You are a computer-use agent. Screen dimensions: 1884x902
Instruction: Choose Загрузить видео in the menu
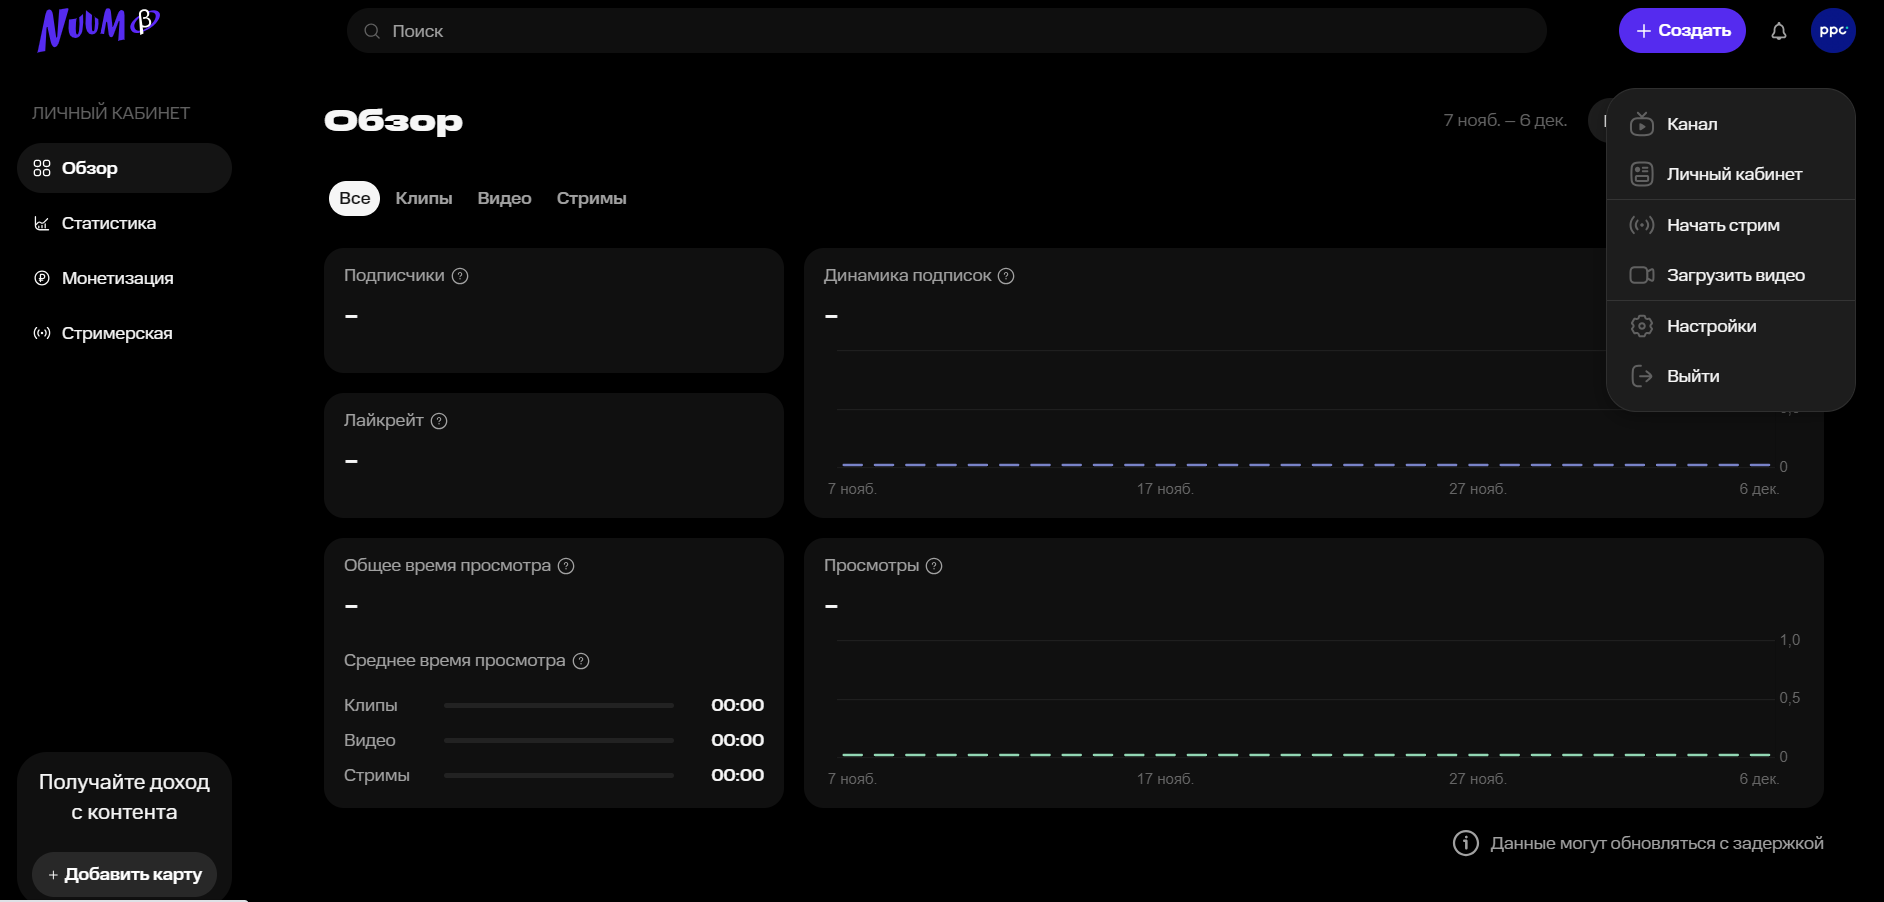point(1735,275)
